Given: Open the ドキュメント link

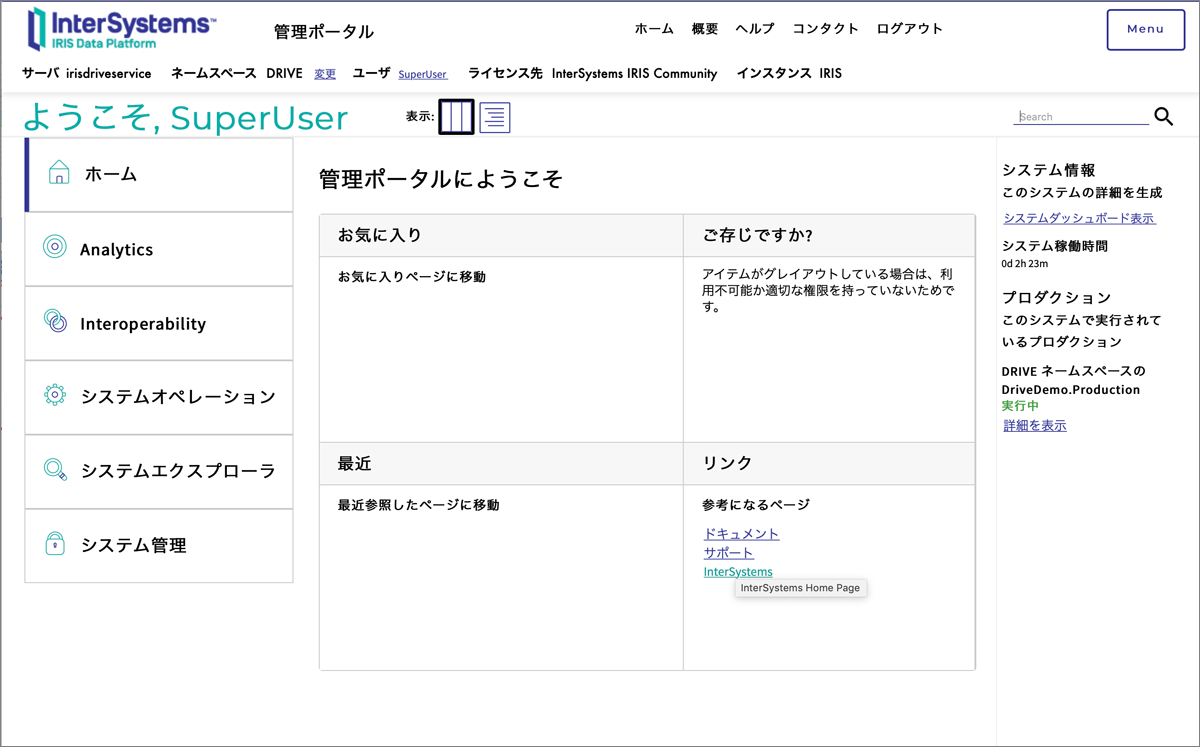Looking at the screenshot, I should (x=741, y=534).
